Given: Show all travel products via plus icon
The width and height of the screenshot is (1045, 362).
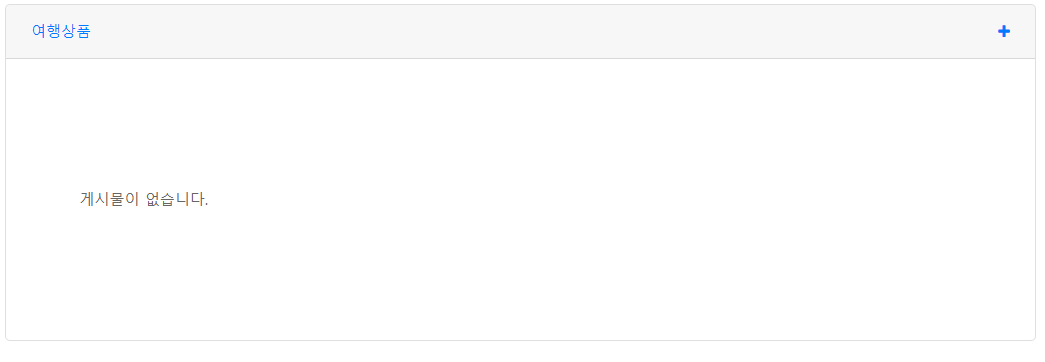Looking at the screenshot, I should [1003, 31].
